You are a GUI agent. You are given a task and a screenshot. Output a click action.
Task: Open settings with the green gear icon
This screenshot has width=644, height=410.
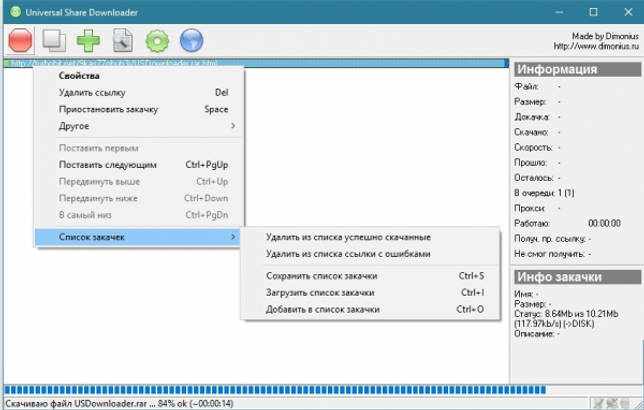click(x=157, y=41)
